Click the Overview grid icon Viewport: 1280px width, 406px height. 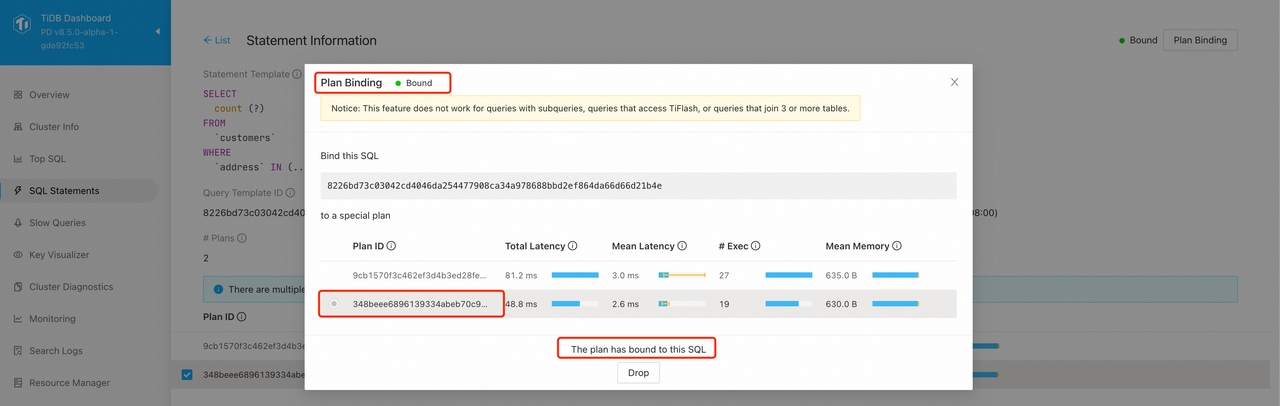point(18,95)
